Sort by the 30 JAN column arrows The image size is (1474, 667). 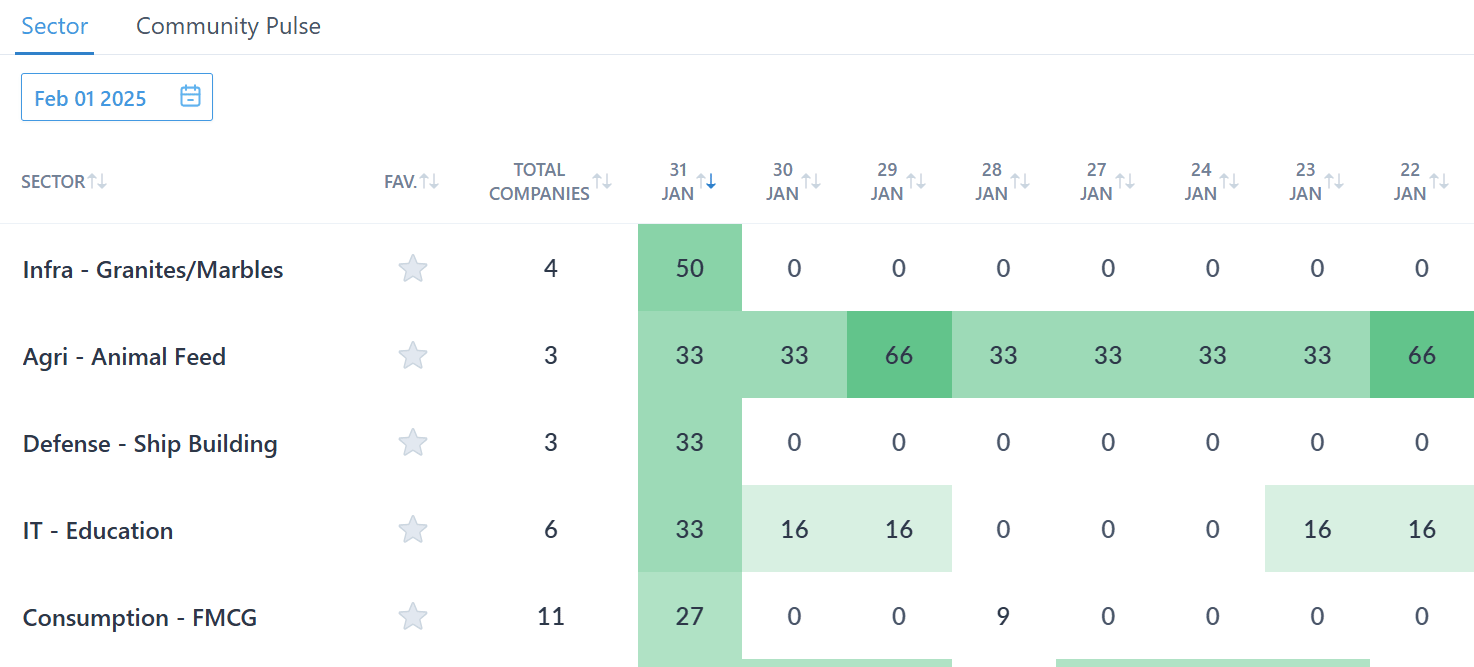click(x=811, y=181)
